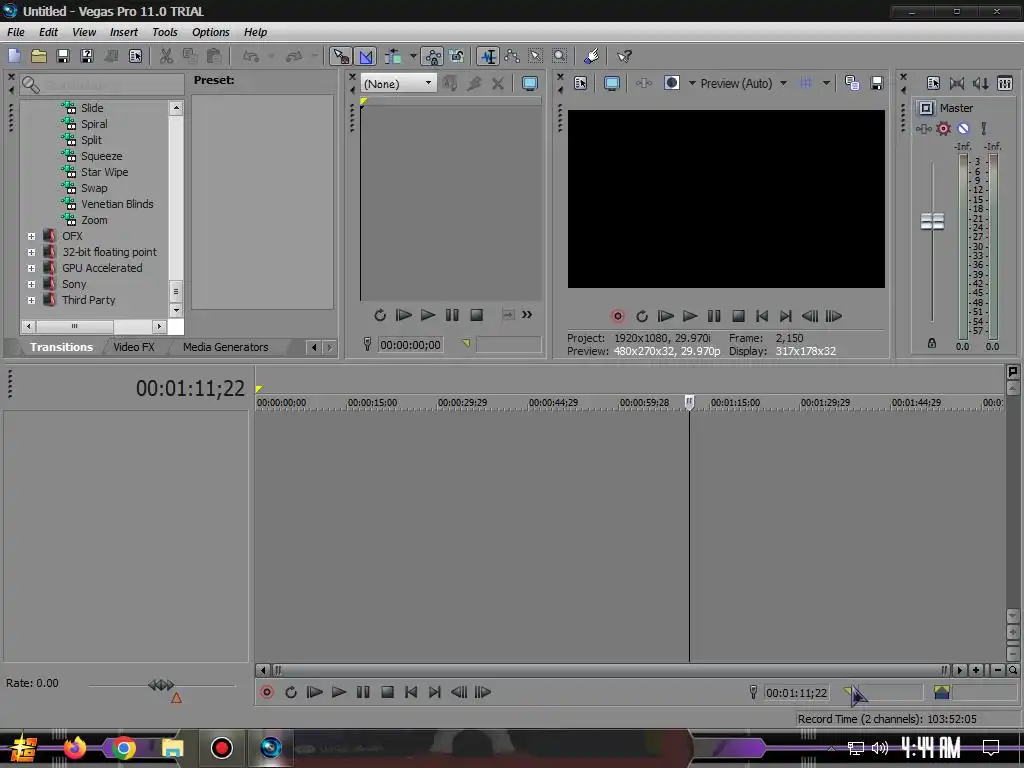Click the preview Record button

(617, 316)
